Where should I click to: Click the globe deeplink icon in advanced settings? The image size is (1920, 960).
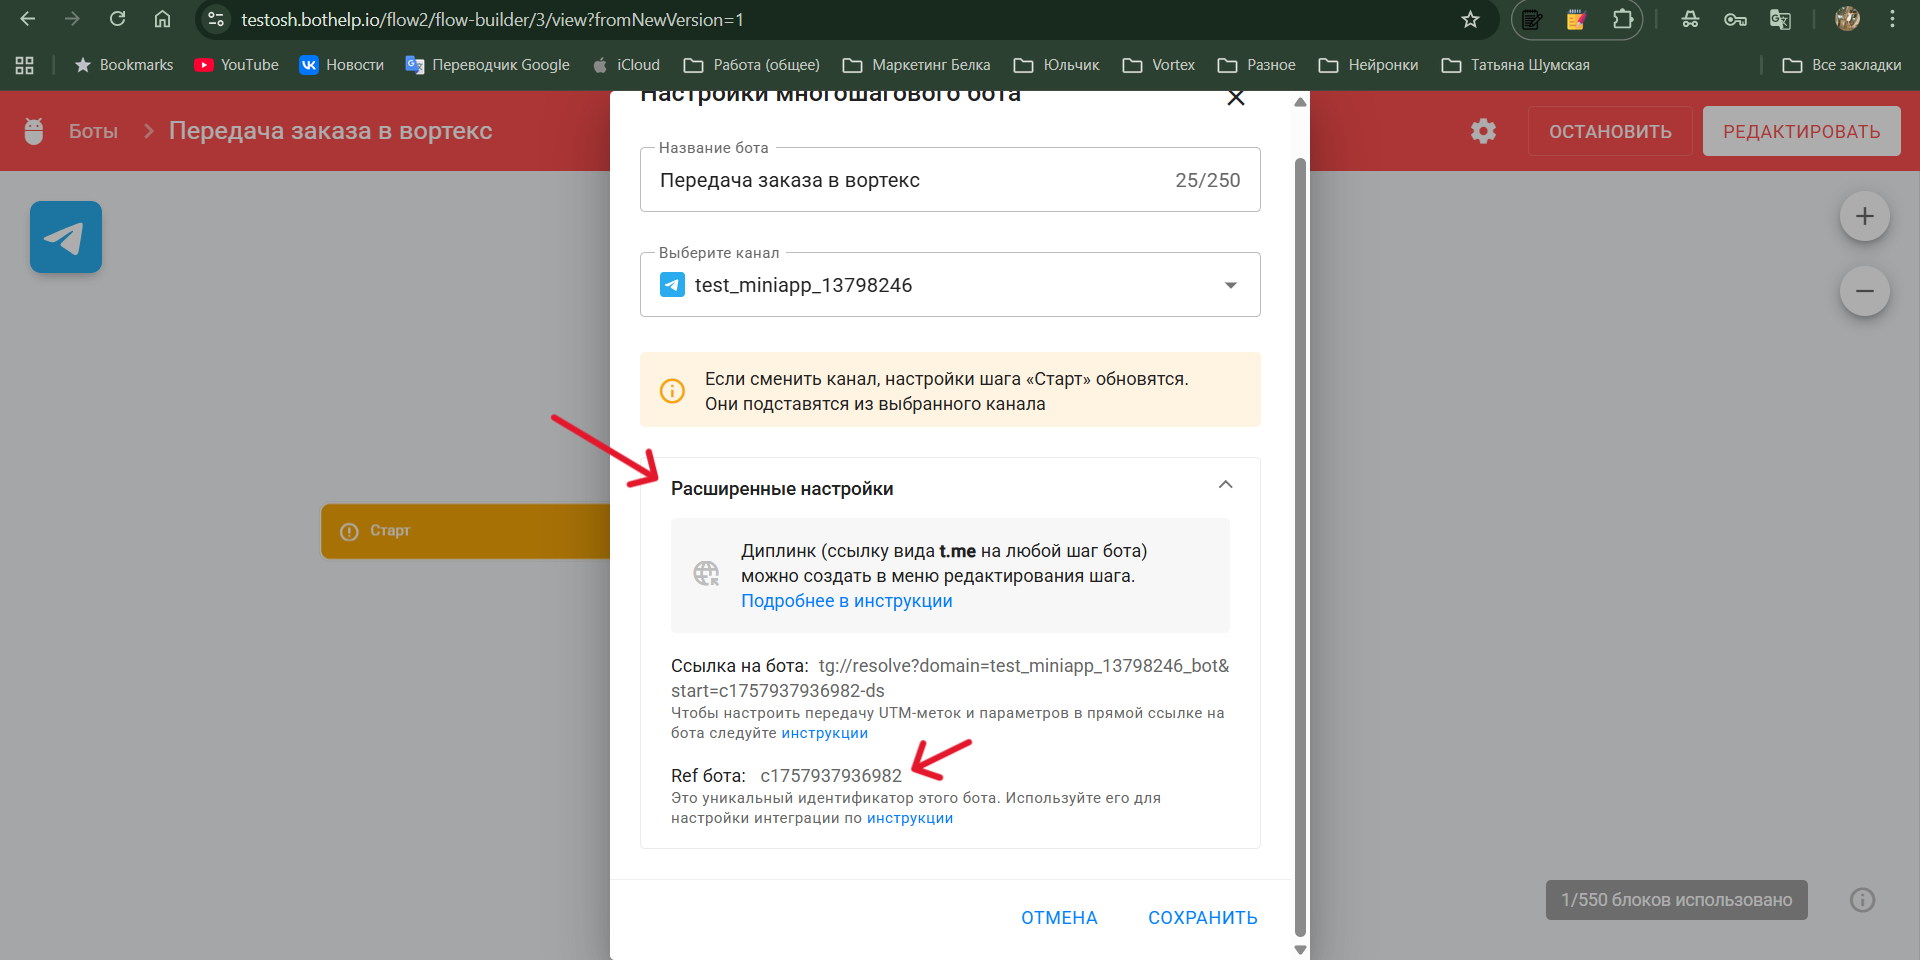(x=706, y=574)
